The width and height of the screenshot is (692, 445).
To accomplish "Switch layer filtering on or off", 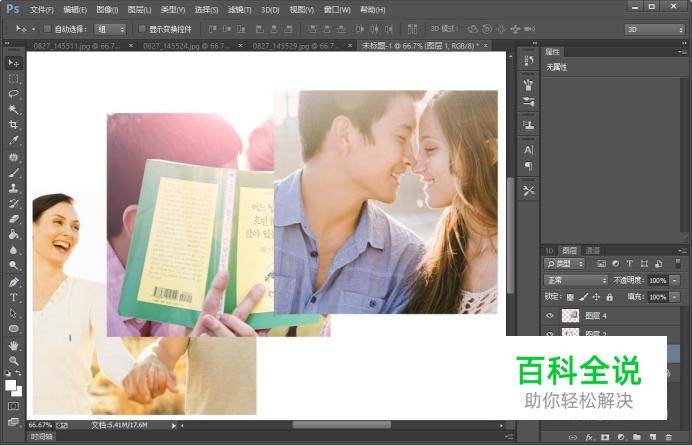I will tap(678, 264).
